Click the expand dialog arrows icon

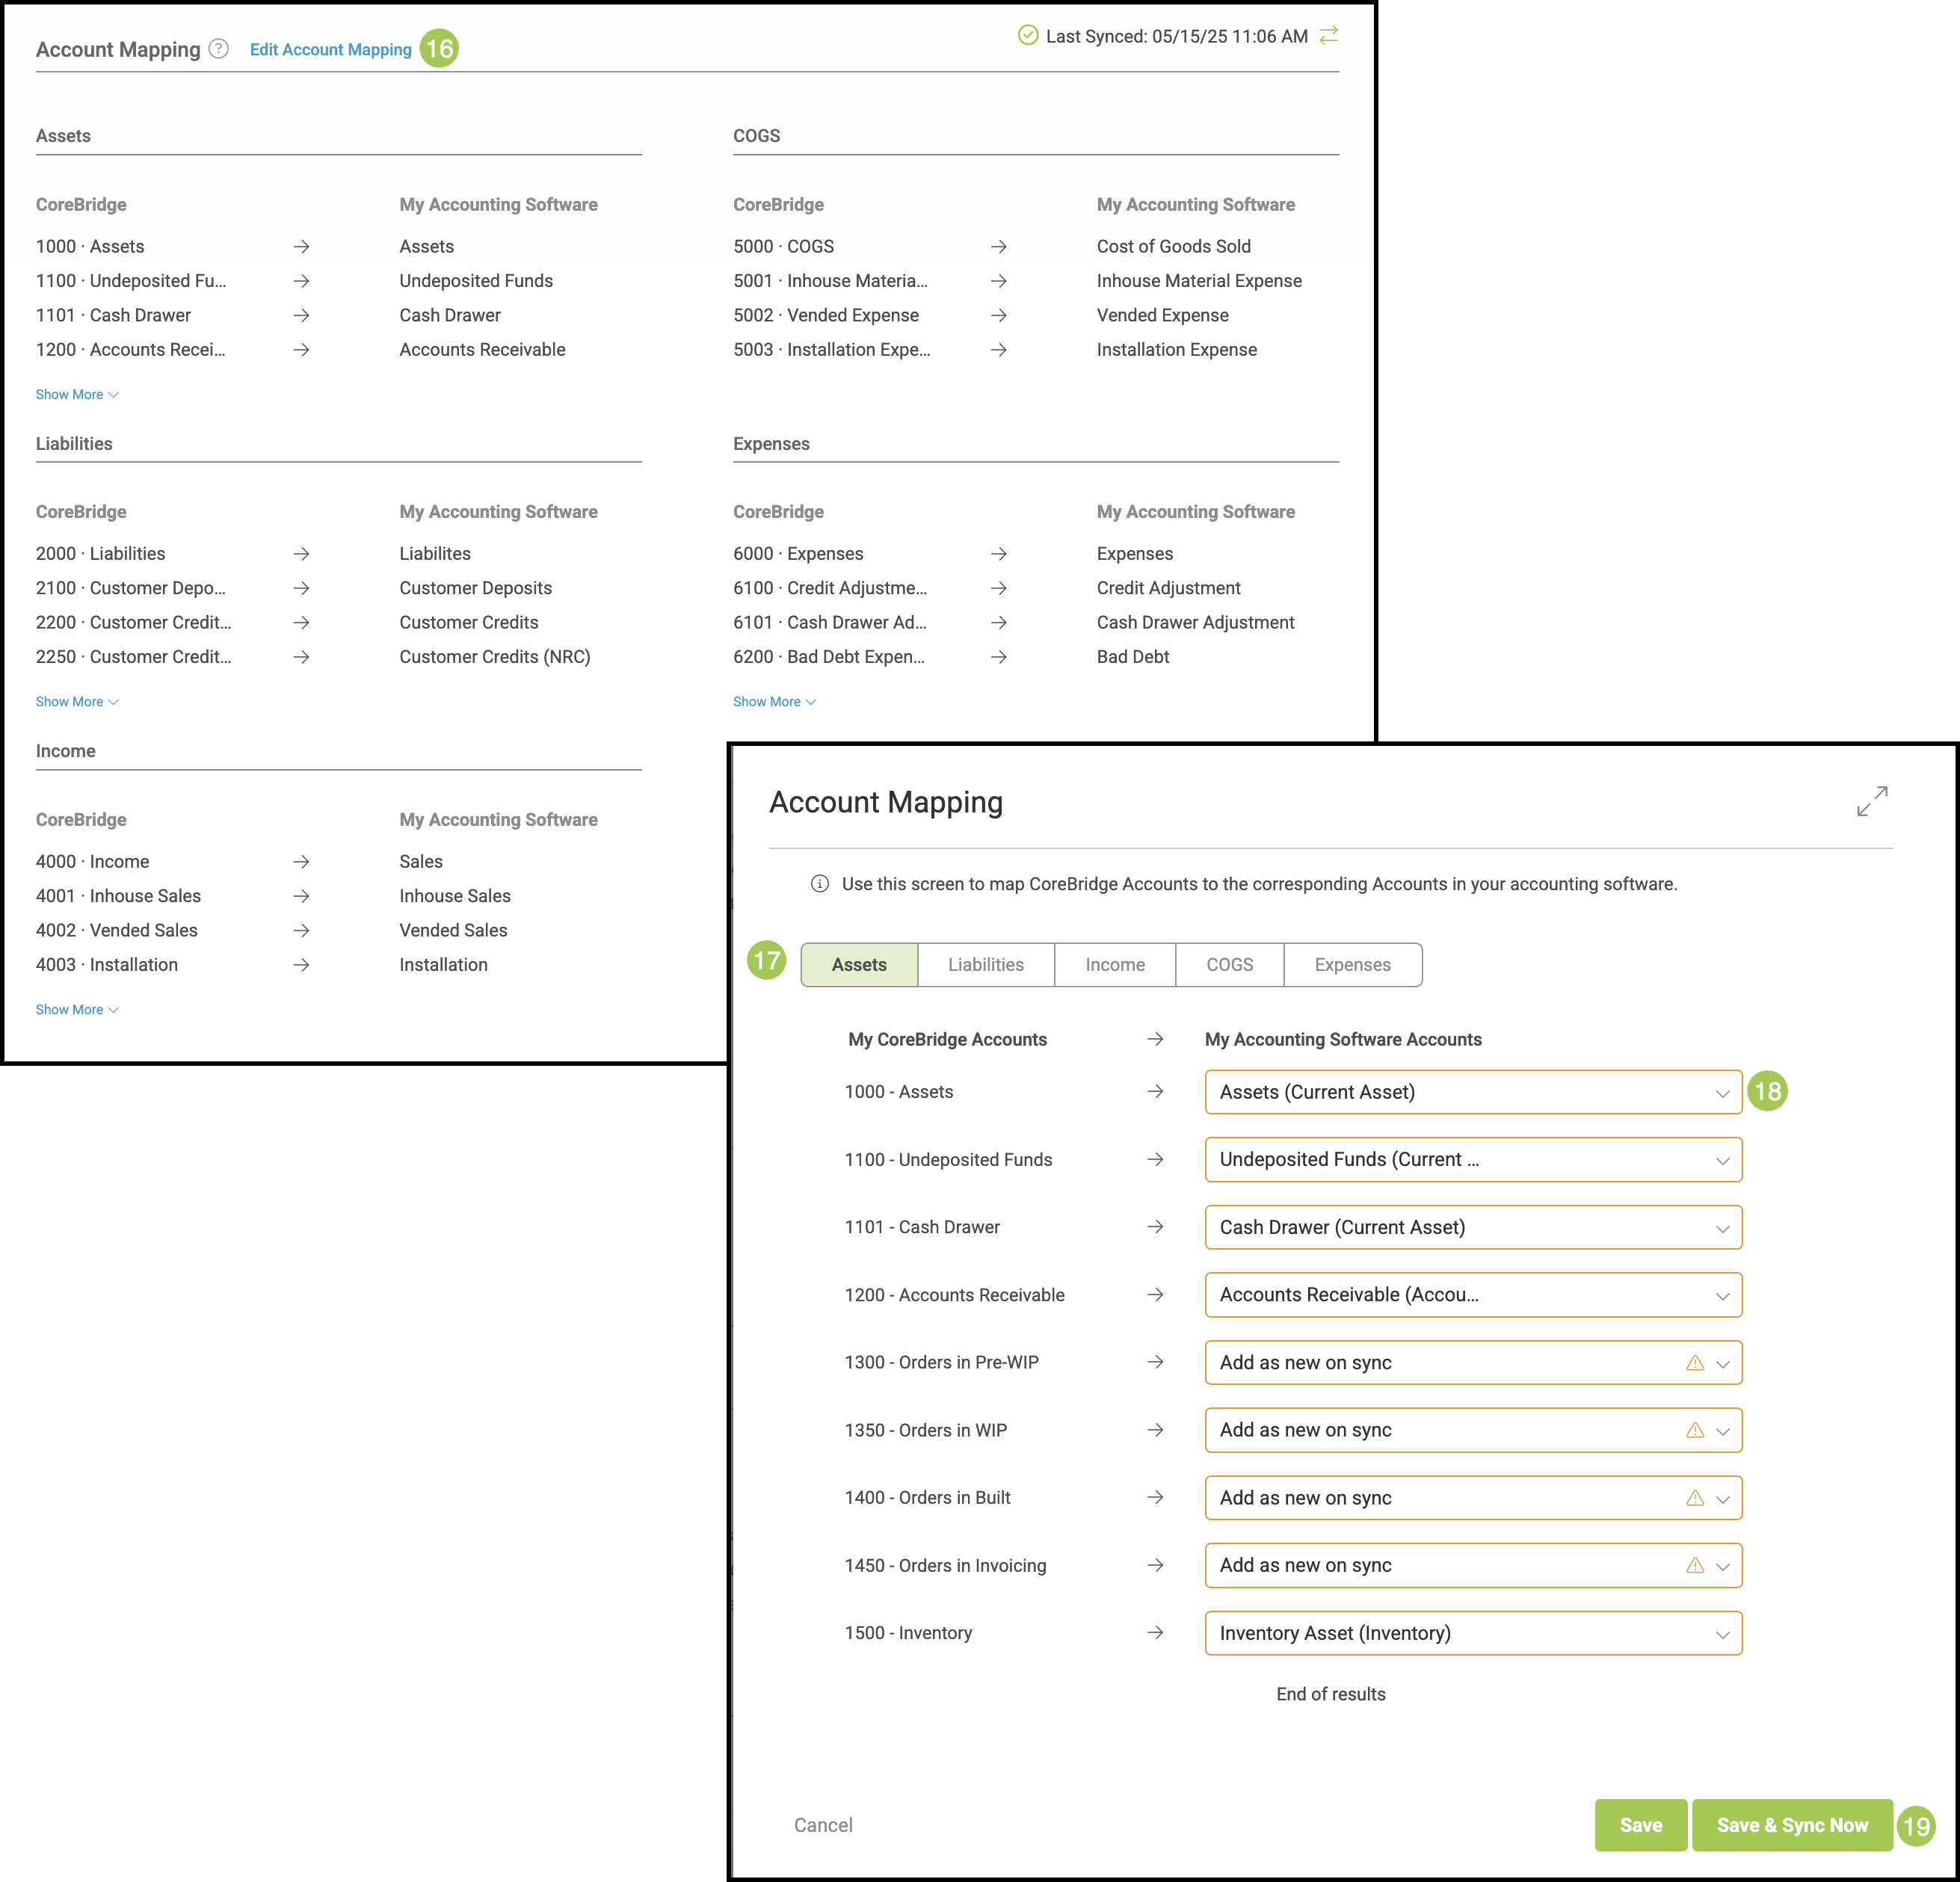click(x=1872, y=801)
